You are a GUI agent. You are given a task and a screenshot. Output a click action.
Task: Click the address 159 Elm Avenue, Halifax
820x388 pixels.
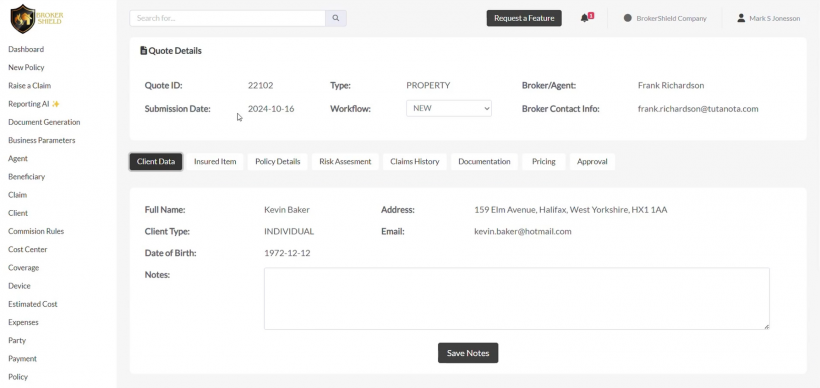tap(571, 210)
